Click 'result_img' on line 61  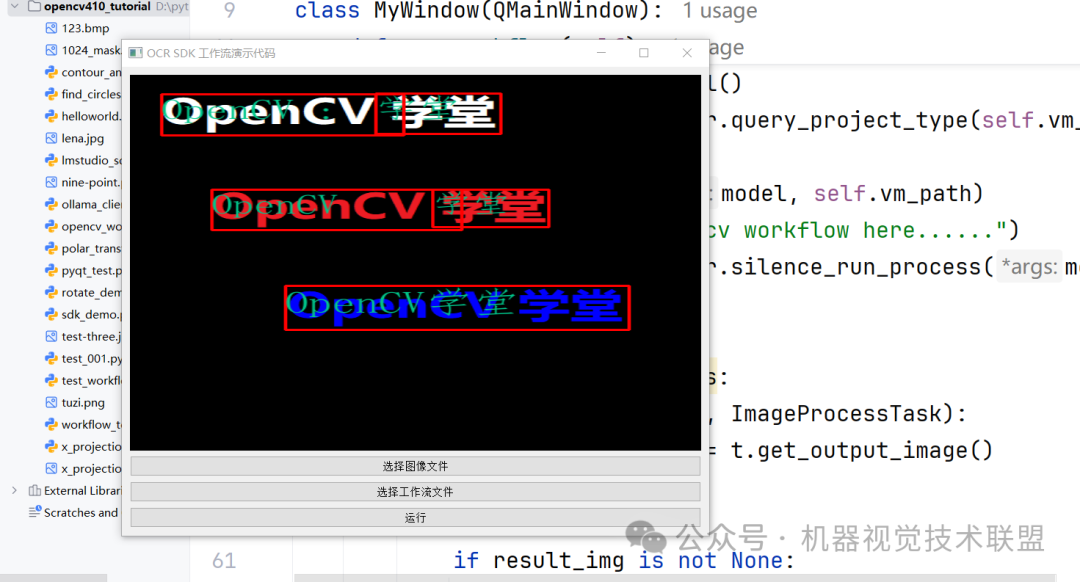(x=558, y=561)
